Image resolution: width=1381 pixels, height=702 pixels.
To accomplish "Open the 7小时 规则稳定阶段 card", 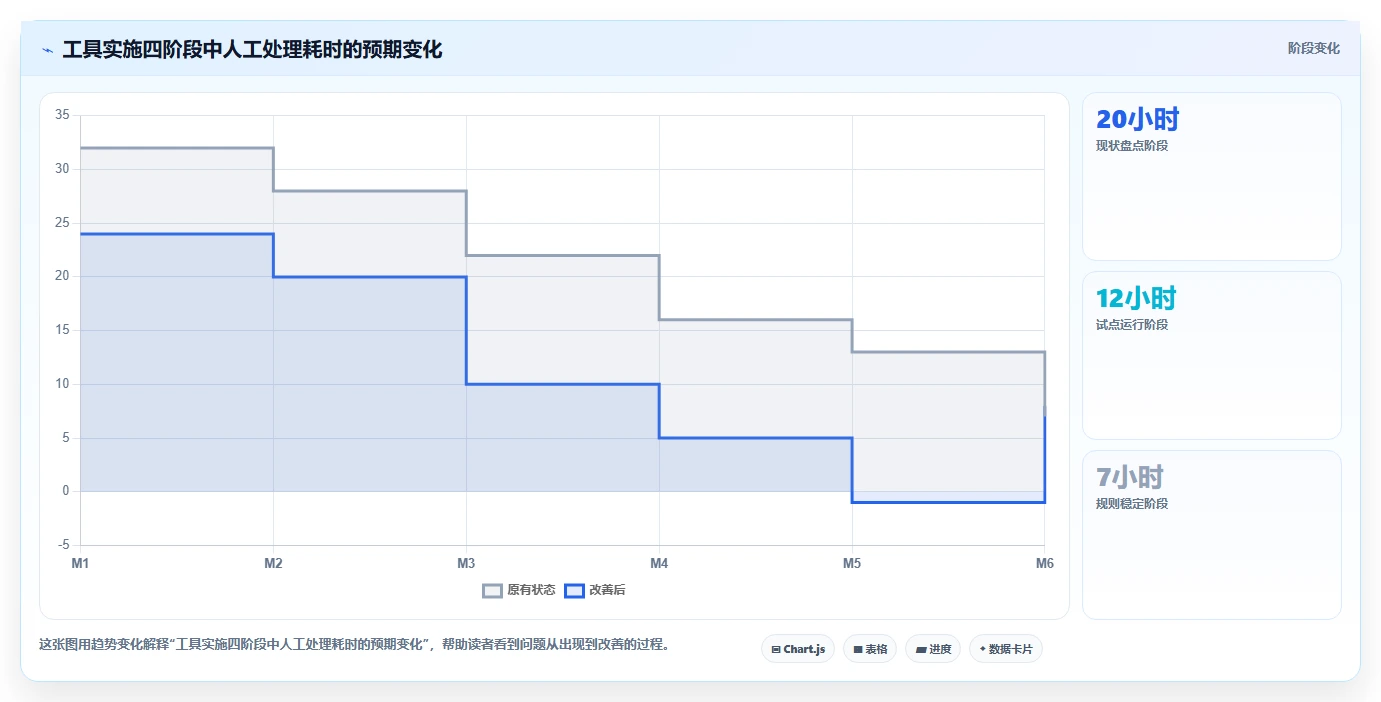I will [x=1211, y=535].
